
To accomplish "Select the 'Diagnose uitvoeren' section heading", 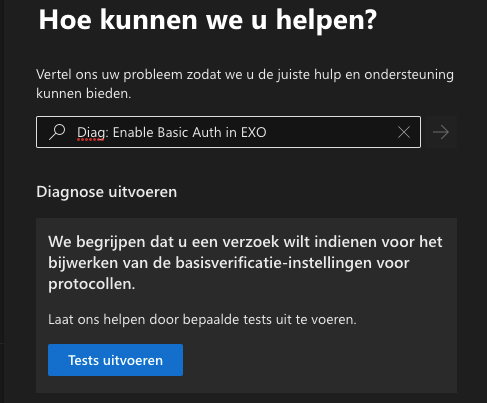I will (x=107, y=192).
